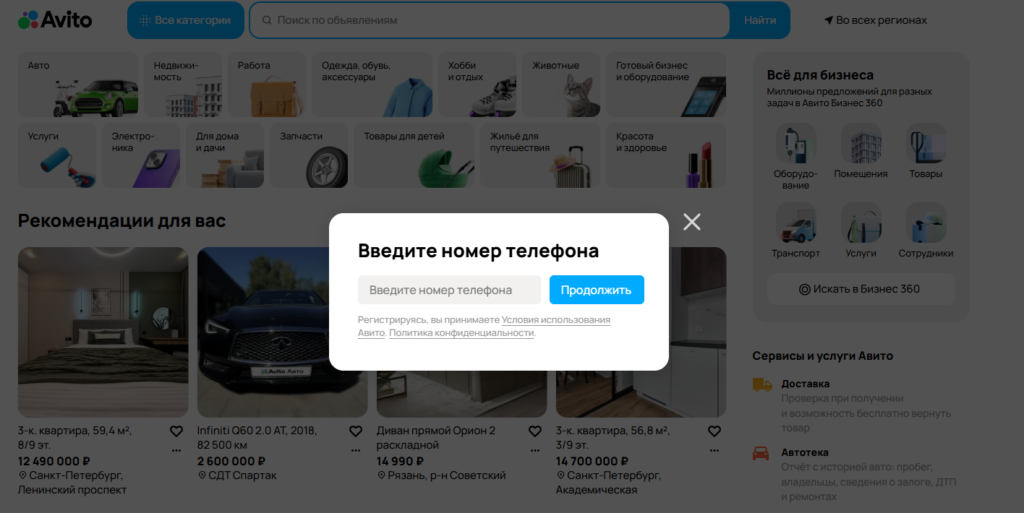Open the 3-к. квартира, 56,8 м² listing title
1024x513 pixels.
613,437
